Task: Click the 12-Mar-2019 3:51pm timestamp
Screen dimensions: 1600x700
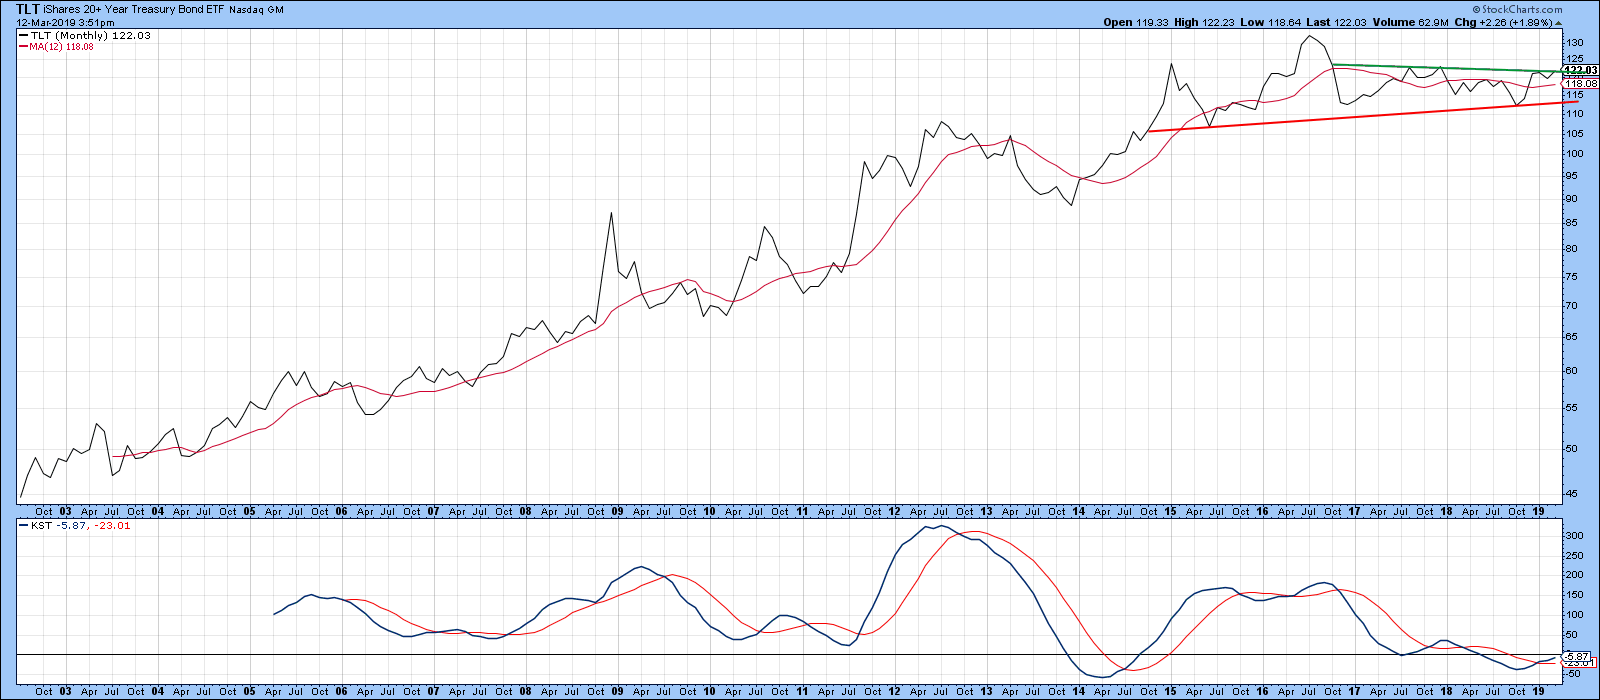Action: tap(64, 22)
